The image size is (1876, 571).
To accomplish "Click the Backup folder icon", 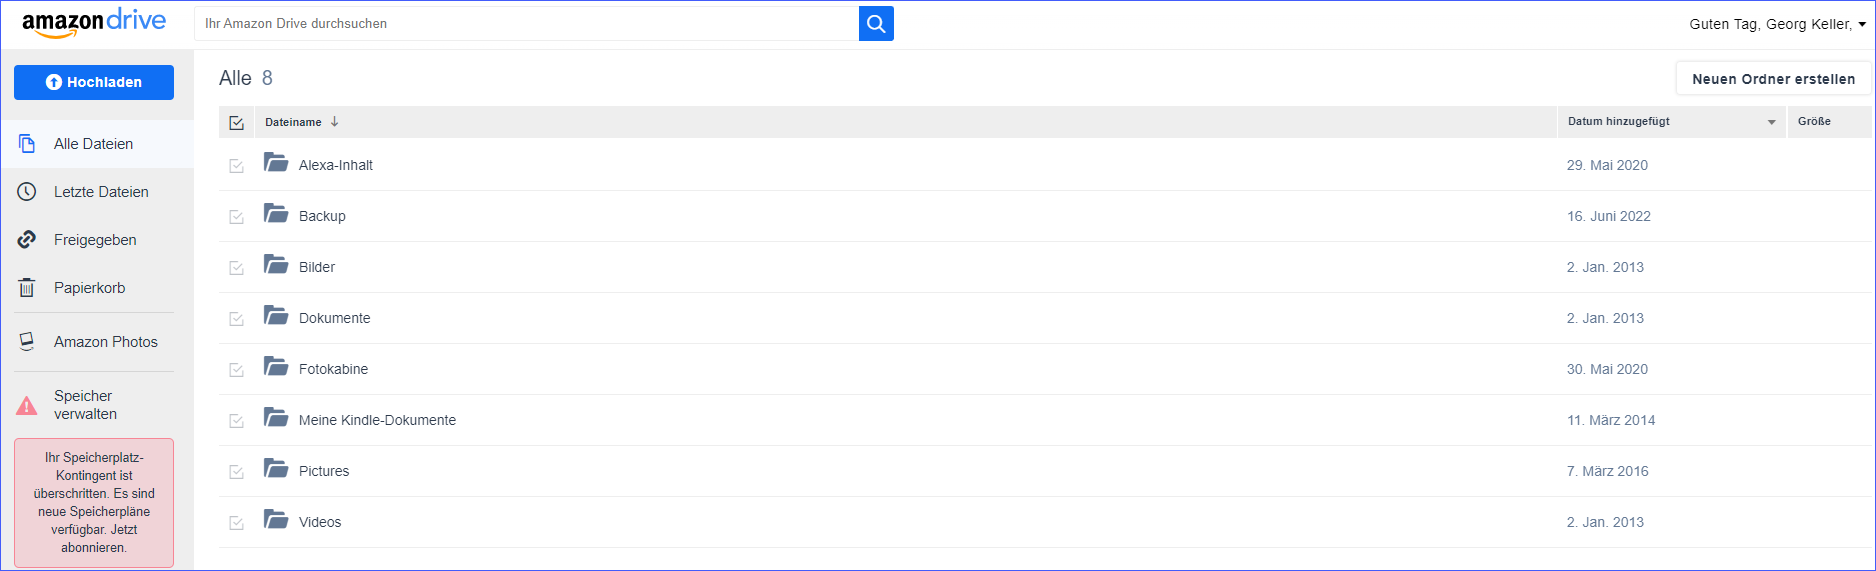I will coord(276,213).
